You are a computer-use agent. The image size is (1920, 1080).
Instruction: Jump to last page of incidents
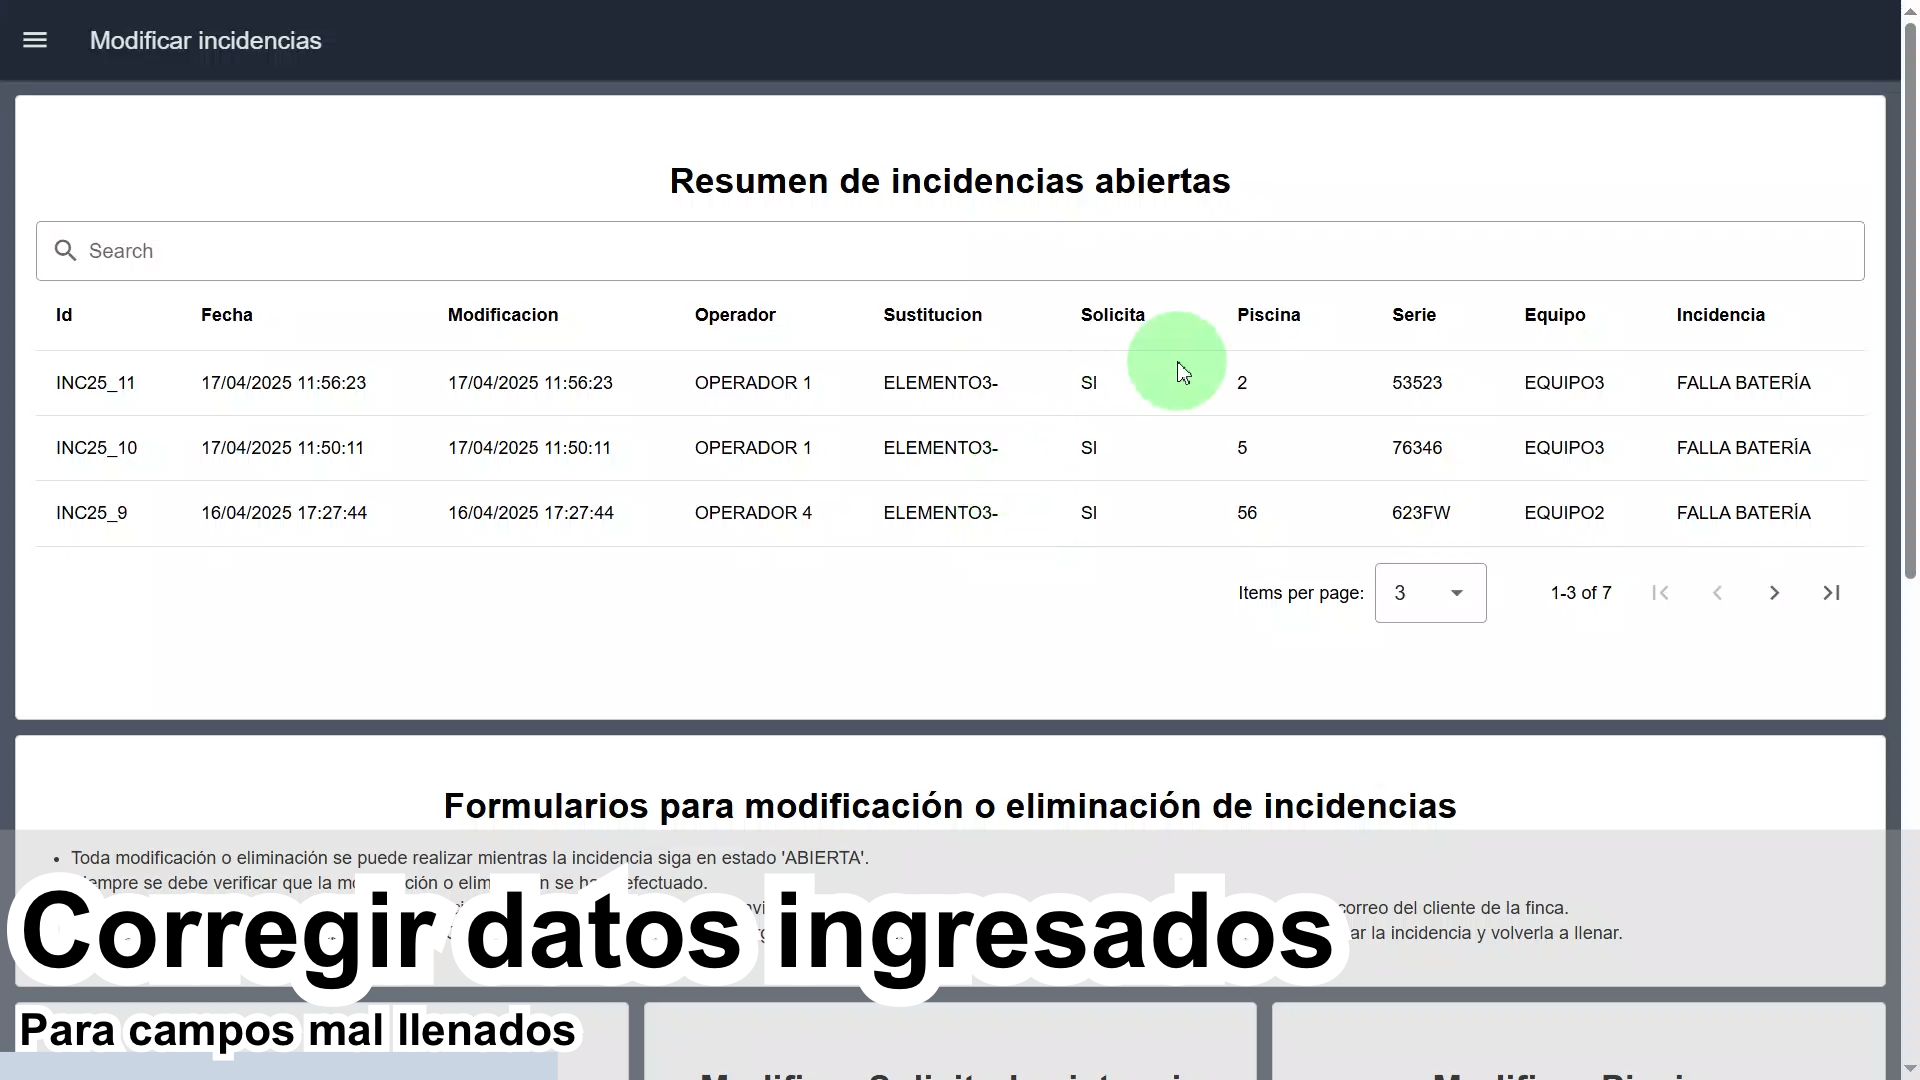pyautogui.click(x=1831, y=593)
